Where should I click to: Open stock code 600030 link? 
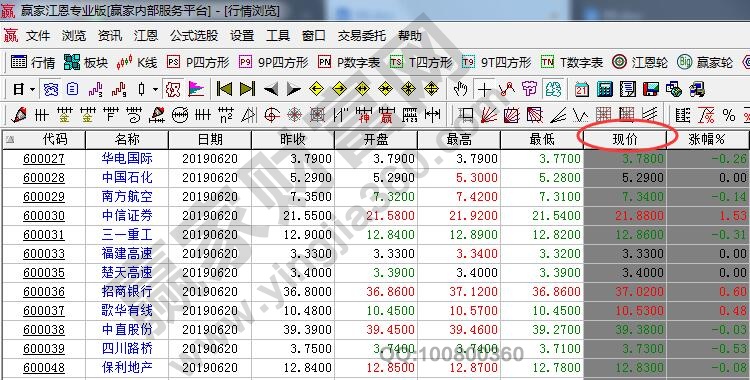pyautogui.click(x=44, y=216)
